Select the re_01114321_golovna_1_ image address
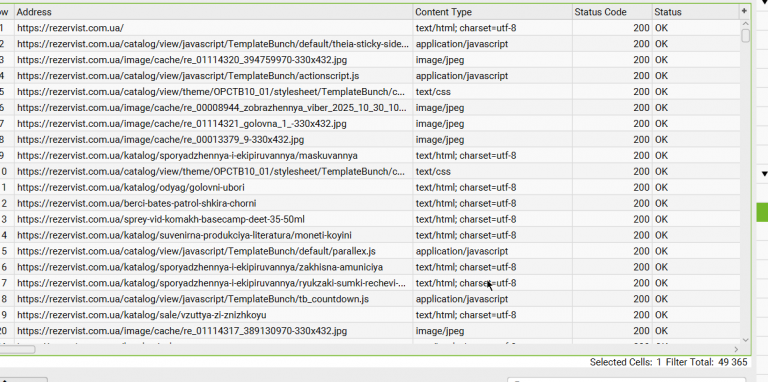The height and width of the screenshot is (382, 768). point(214,123)
